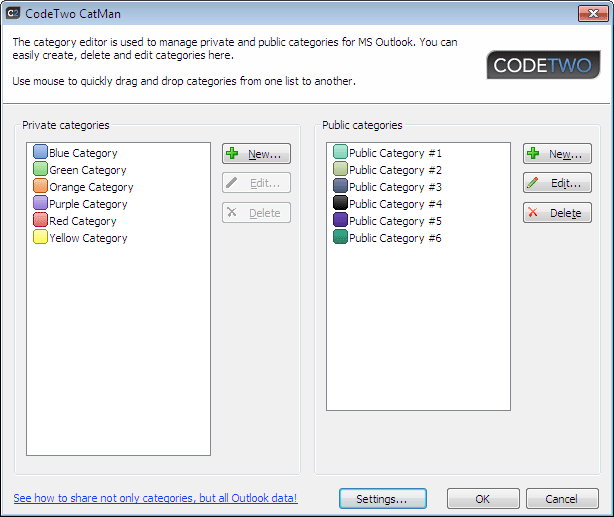Confirm changes with the OK button
This screenshot has height=517, width=614.
pyautogui.click(x=483, y=498)
